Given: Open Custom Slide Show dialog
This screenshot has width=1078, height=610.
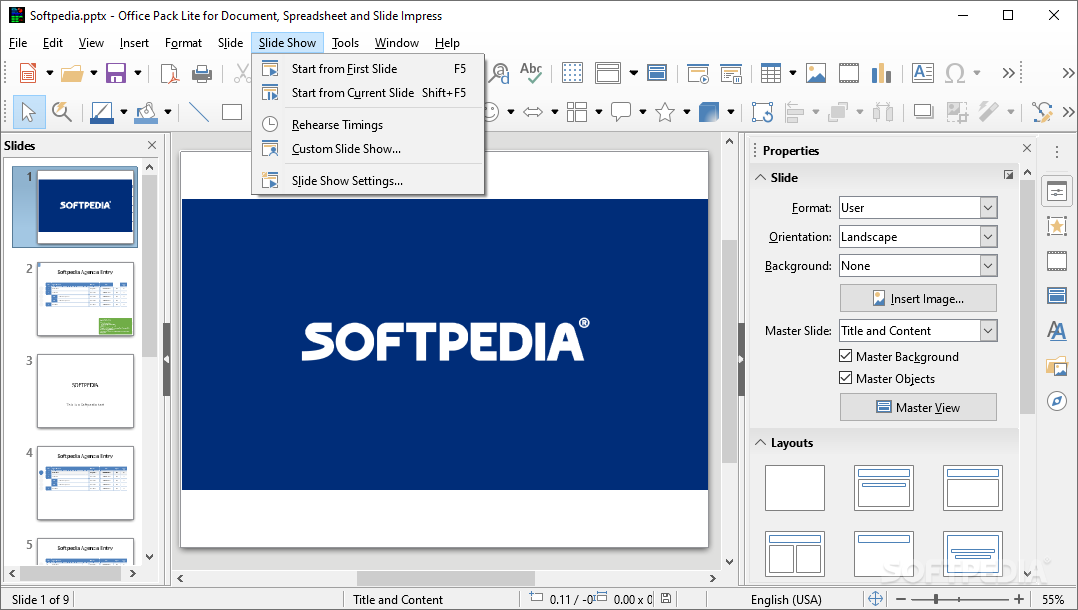Looking at the screenshot, I should pos(368,149).
